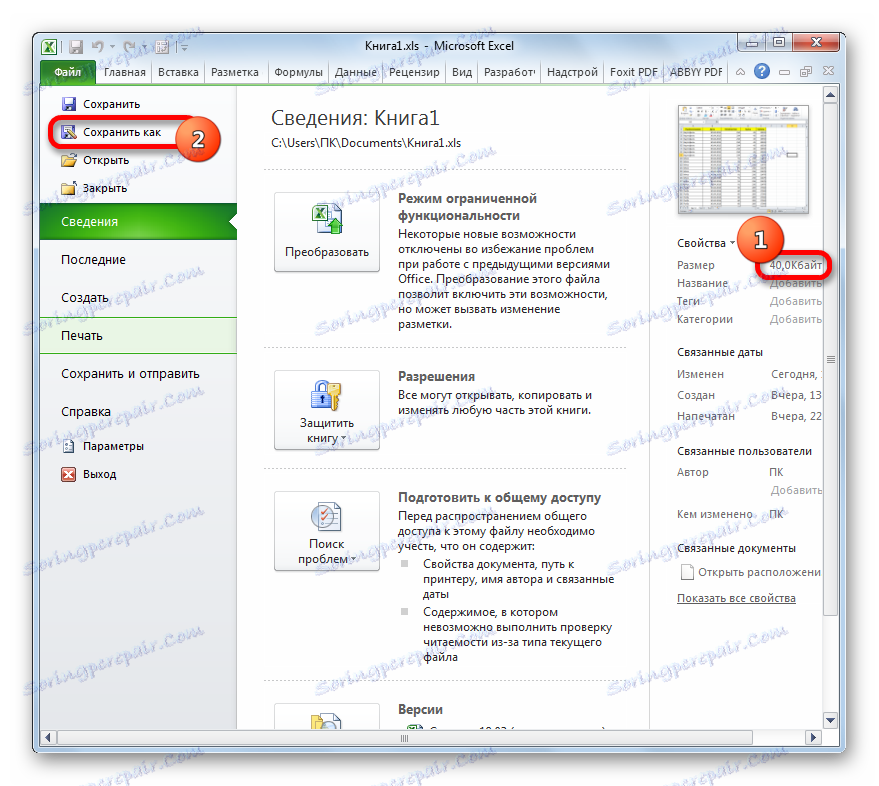The height and width of the screenshot is (786, 879).
Task: Switch to the Надстройки ribbon tab
Action: pyautogui.click(x=572, y=72)
